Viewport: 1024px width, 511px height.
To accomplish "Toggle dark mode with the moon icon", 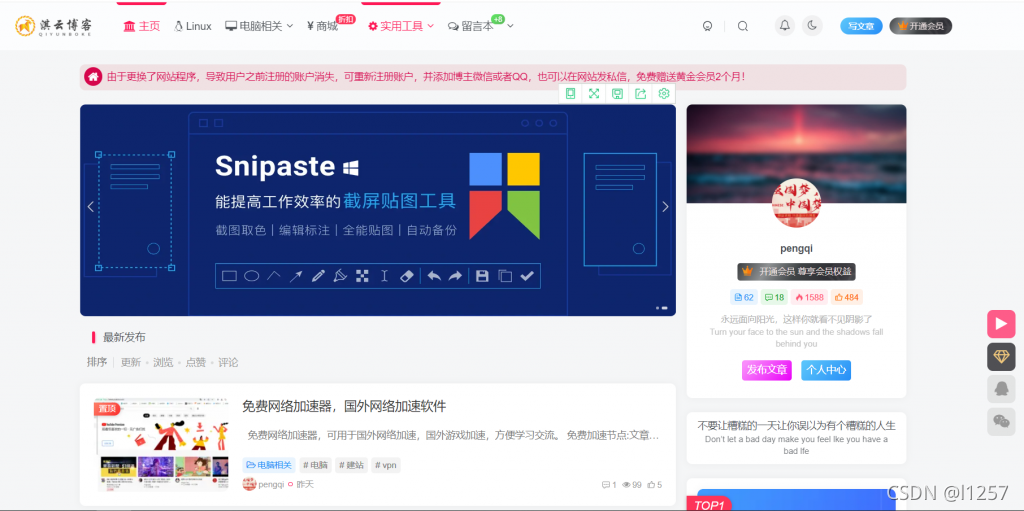I will (812, 25).
